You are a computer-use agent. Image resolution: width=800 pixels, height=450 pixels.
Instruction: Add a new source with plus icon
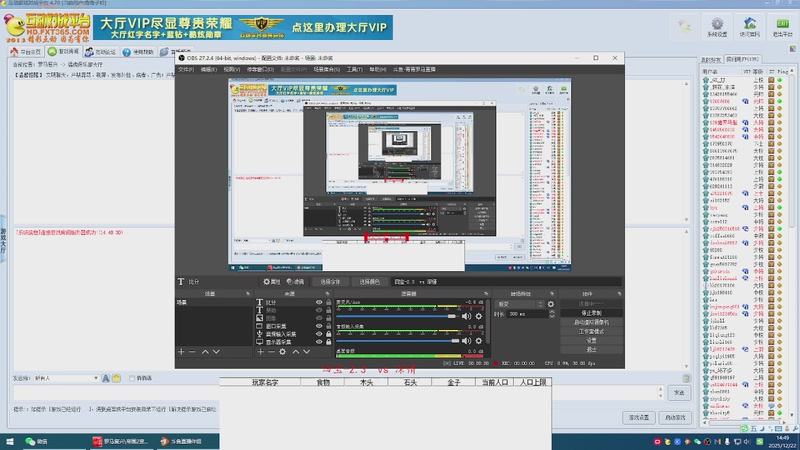click(x=260, y=352)
